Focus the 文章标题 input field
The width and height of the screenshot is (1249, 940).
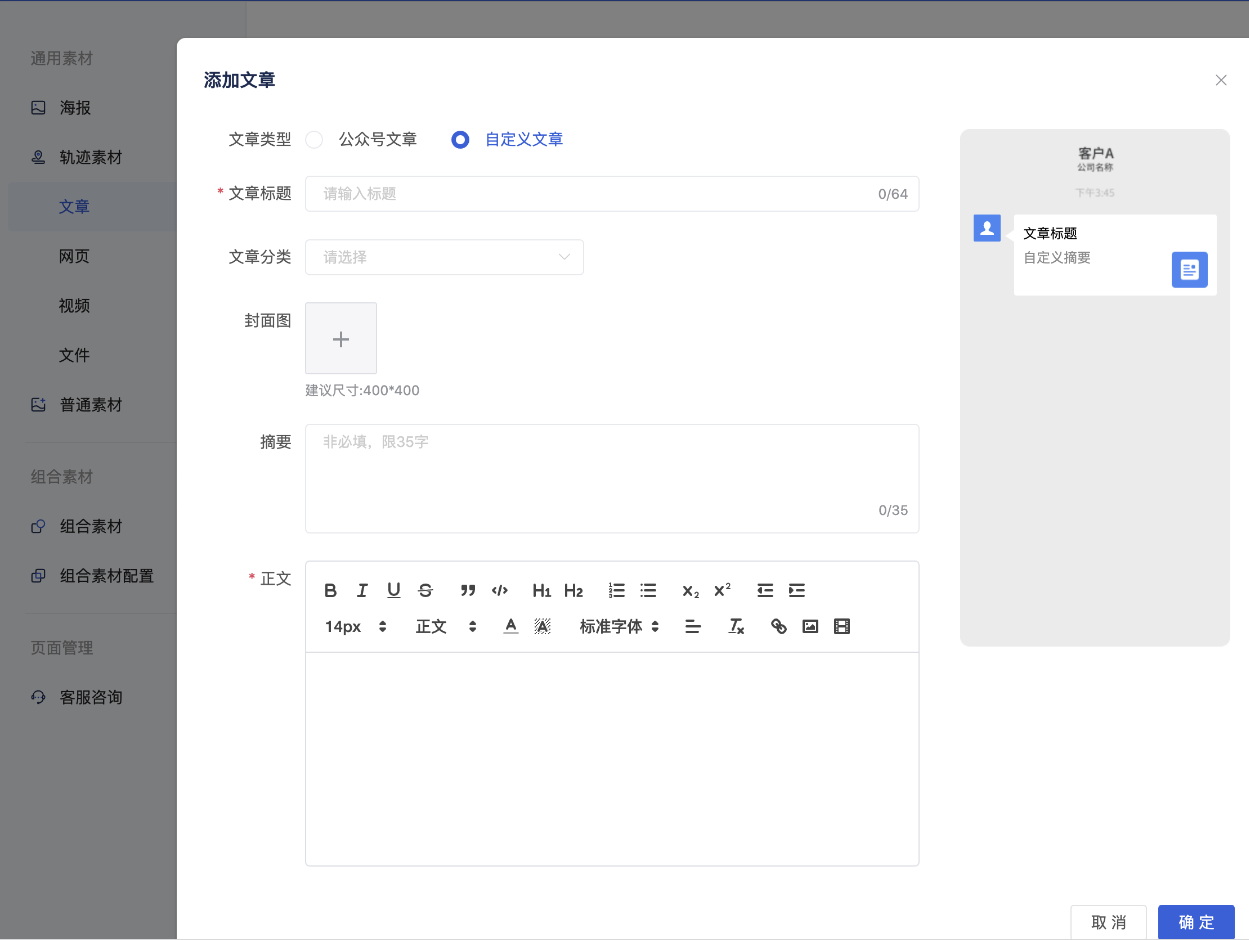[612, 194]
